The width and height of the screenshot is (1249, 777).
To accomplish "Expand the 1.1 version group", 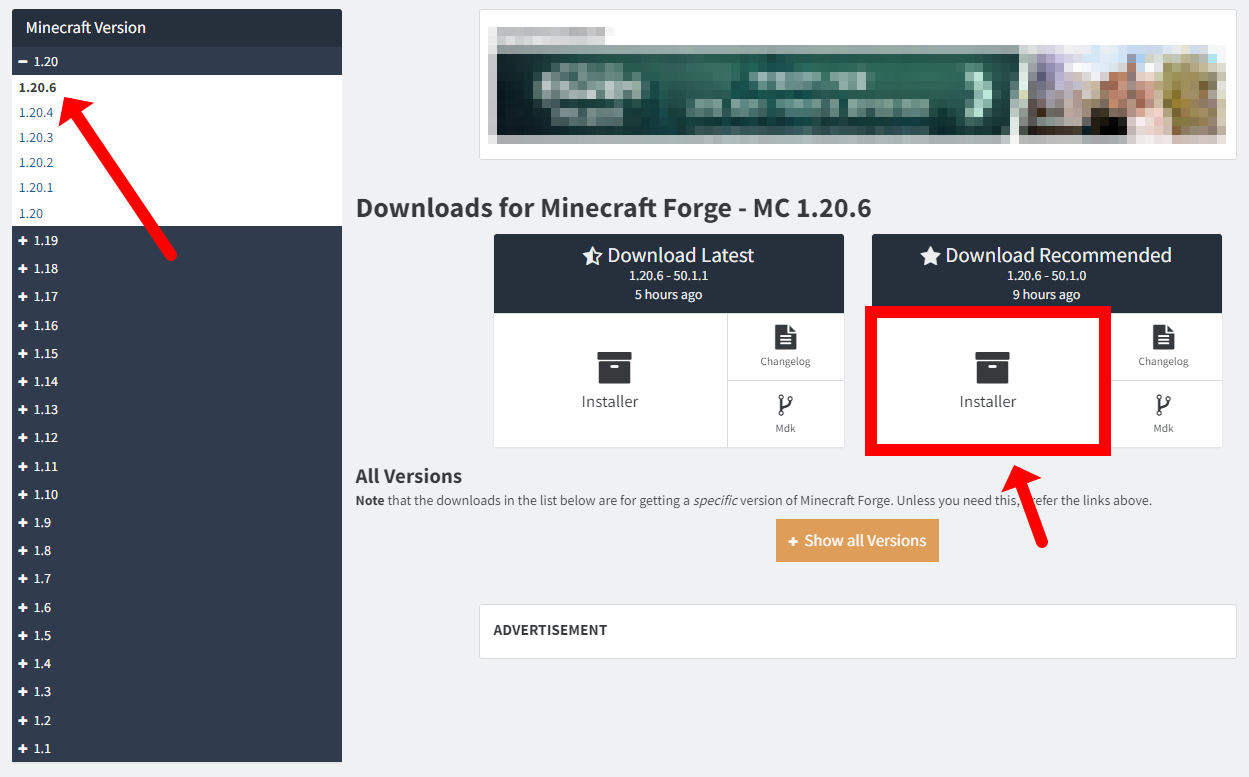I will (x=24, y=749).
